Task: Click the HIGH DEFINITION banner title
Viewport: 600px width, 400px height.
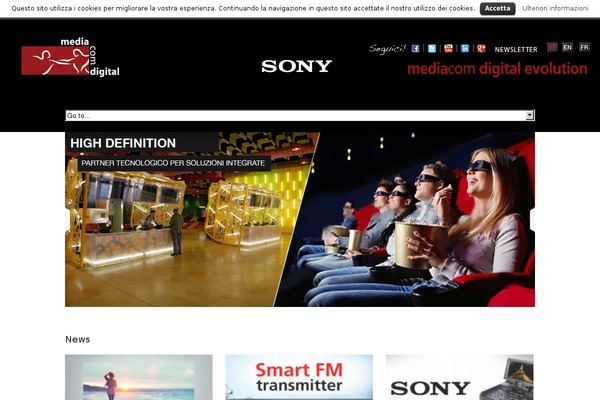Action: 123,143
